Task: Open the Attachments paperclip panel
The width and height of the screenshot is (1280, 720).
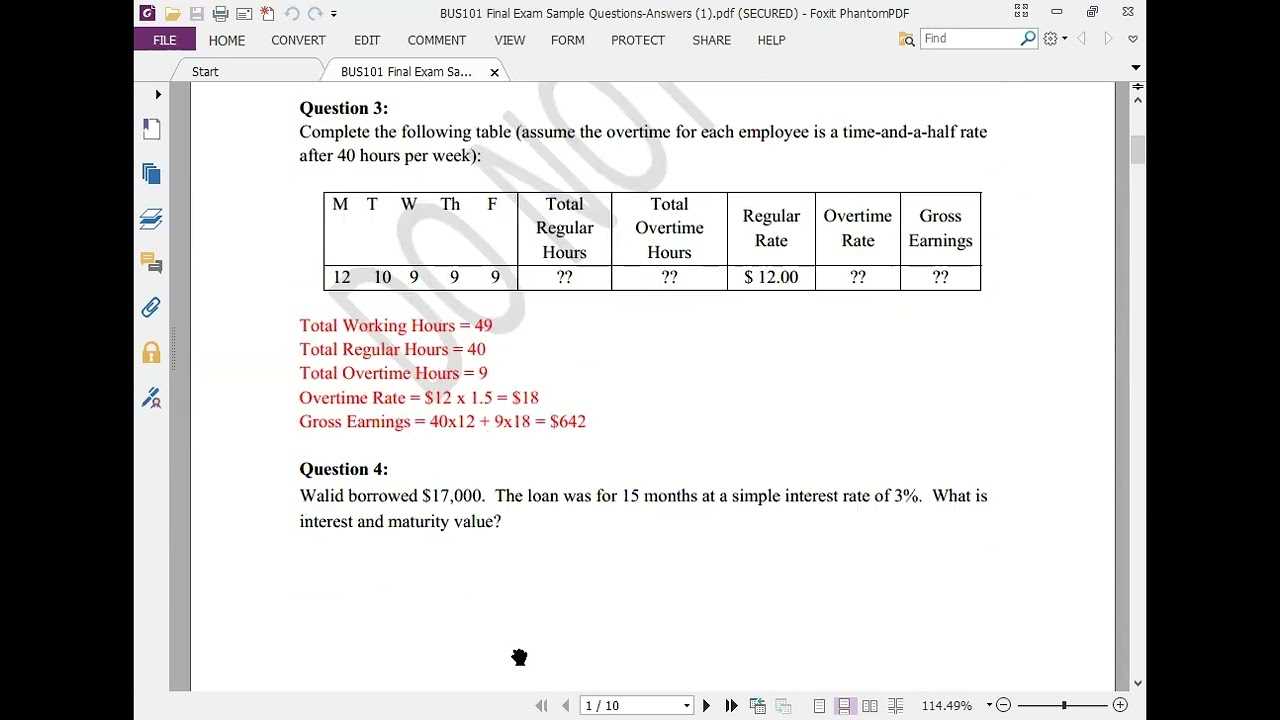Action: coord(151,307)
